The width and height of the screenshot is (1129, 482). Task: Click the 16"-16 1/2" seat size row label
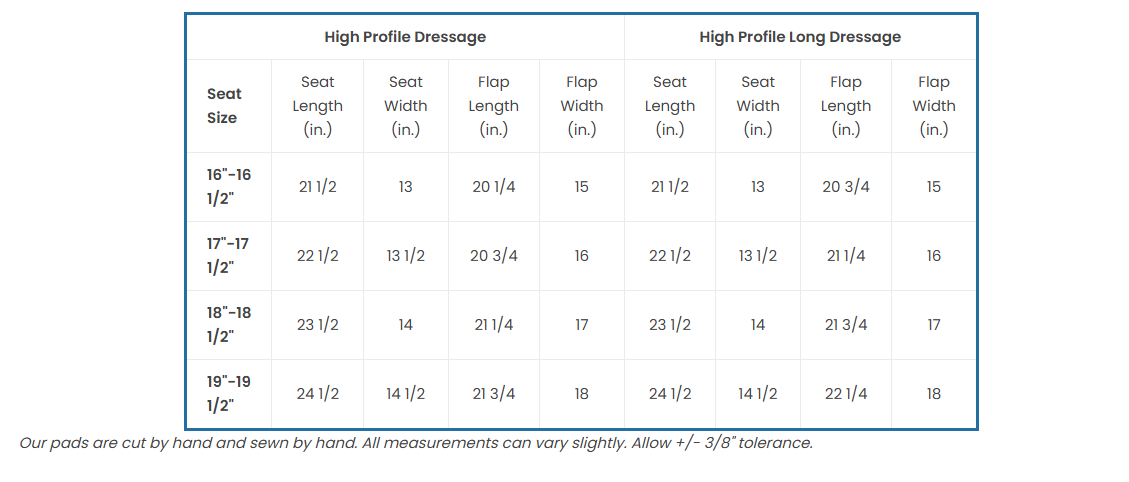[x=229, y=187]
